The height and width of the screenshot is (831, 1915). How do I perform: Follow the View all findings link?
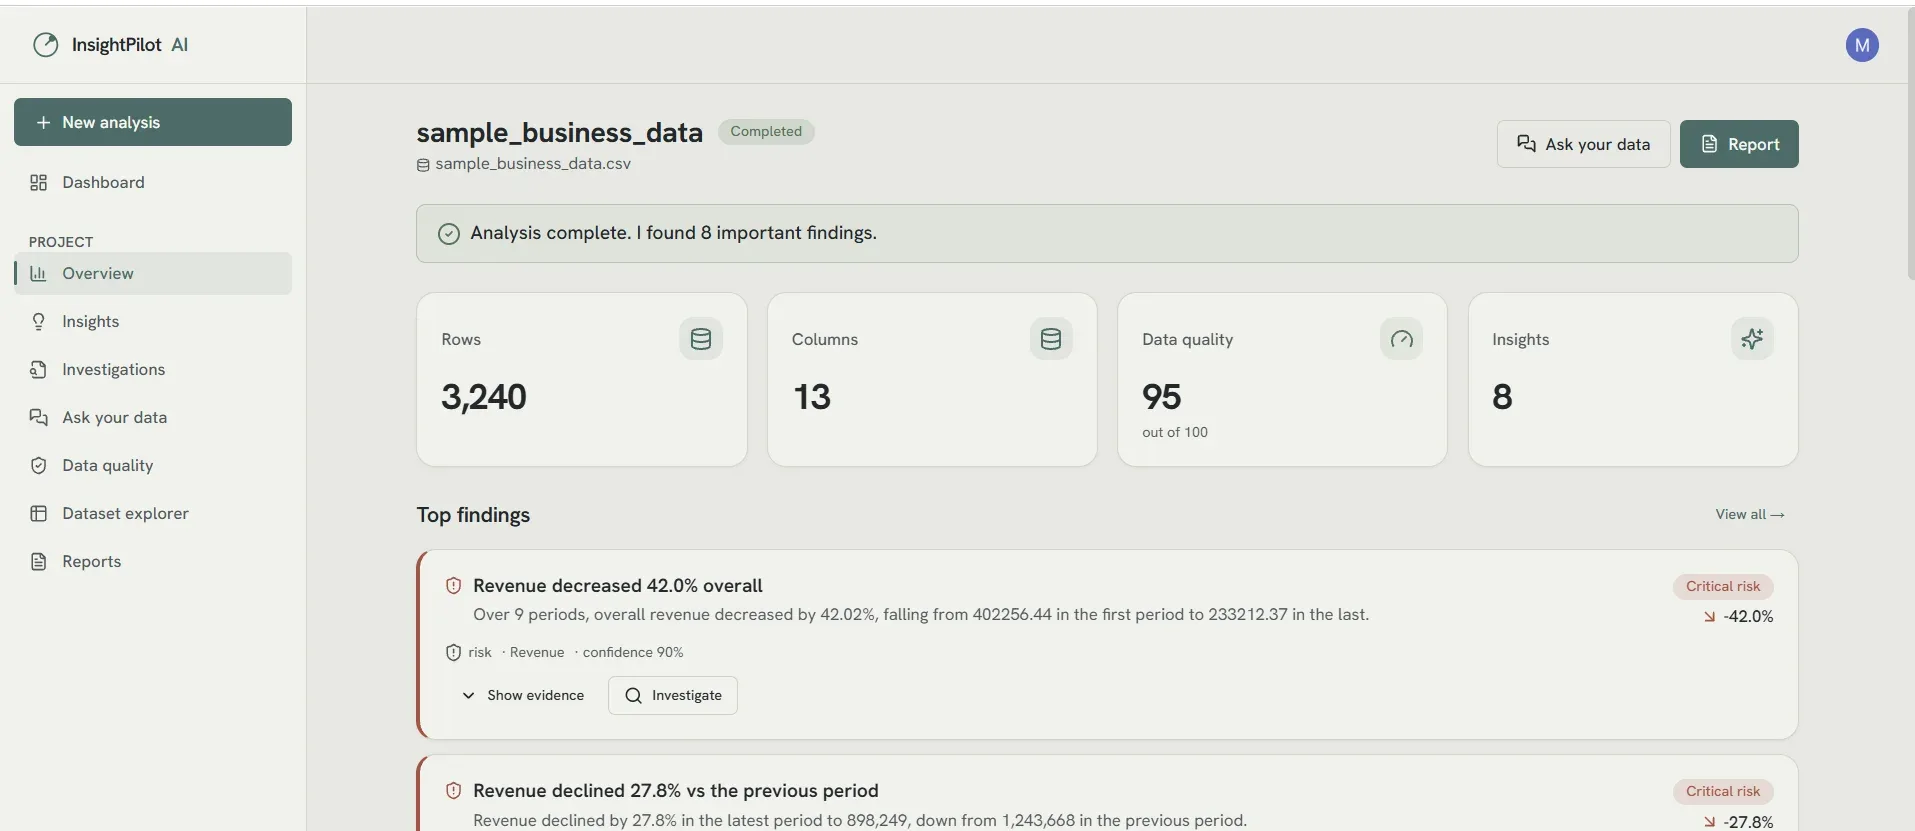pyautogui.click(x=1749, y=514)
